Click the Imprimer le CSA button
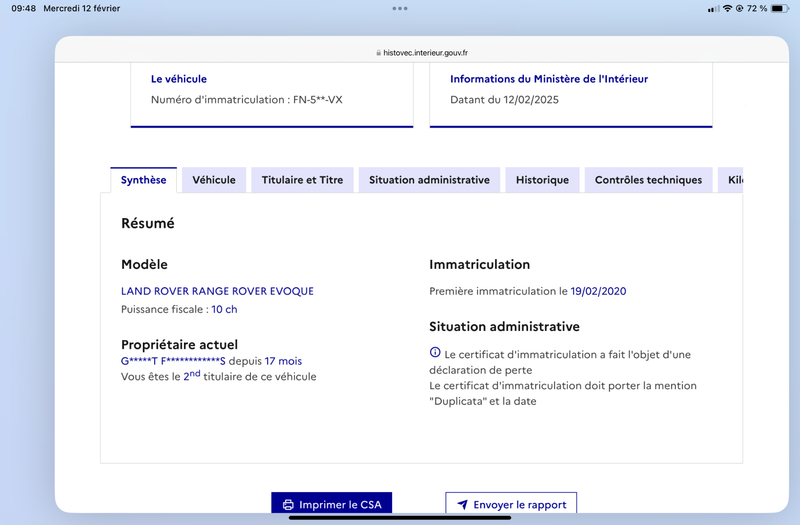 pos(332,503)
